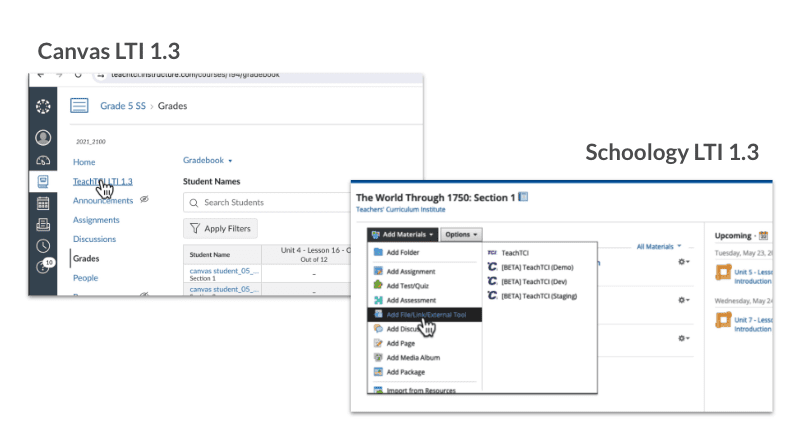Click the Apply Filters button
This screenshot has height=441, width=802.
[x=220, y=228]
